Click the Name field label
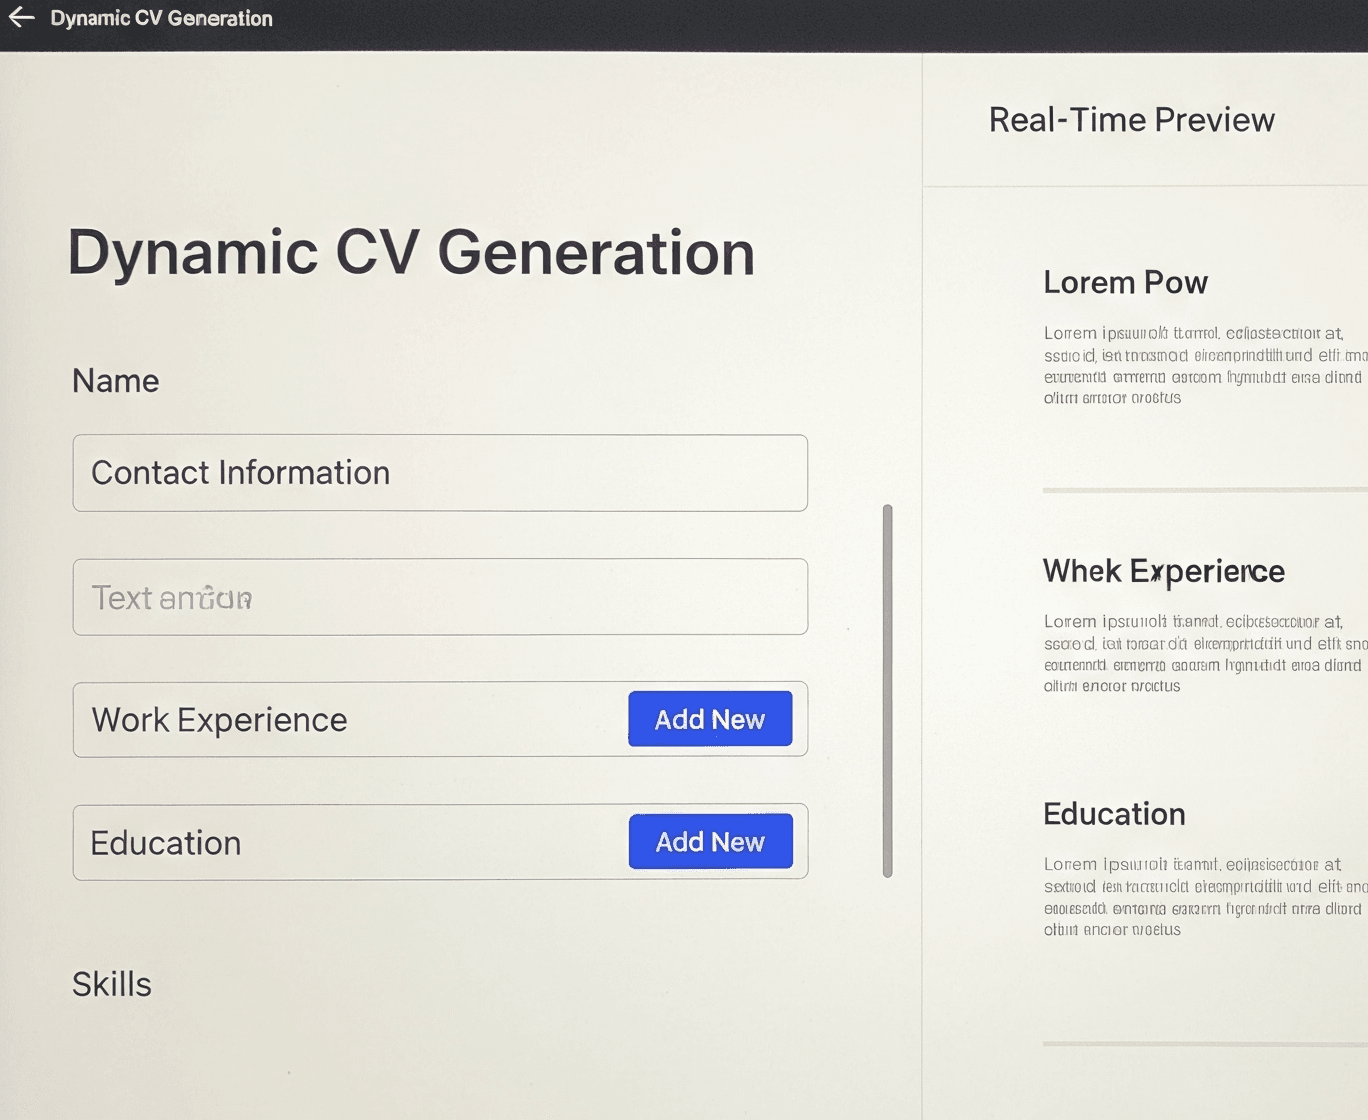 click(115, 381)
